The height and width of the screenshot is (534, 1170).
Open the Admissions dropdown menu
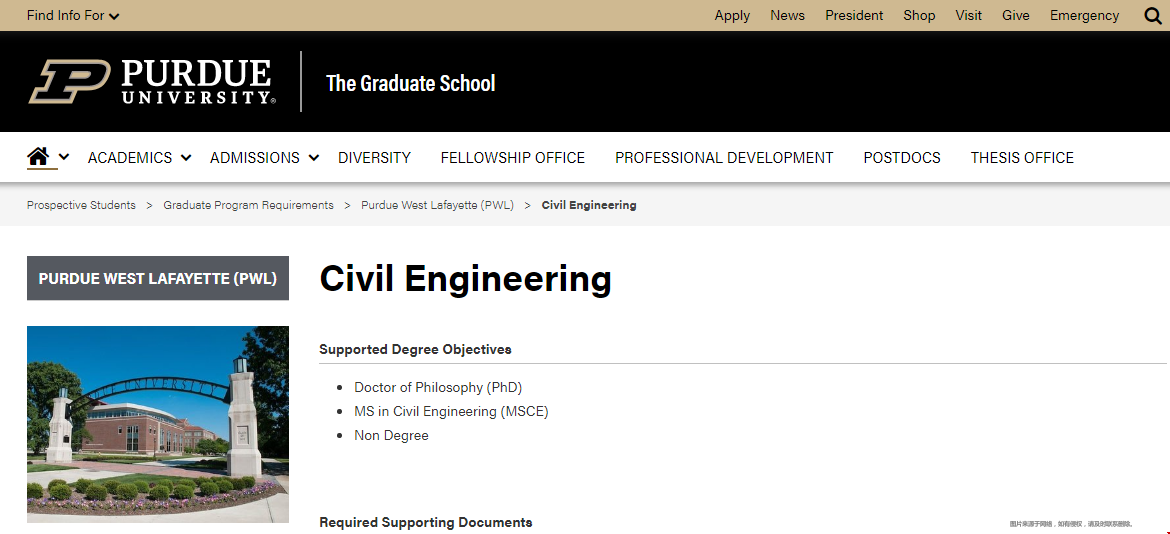click(x=264, y=157)
